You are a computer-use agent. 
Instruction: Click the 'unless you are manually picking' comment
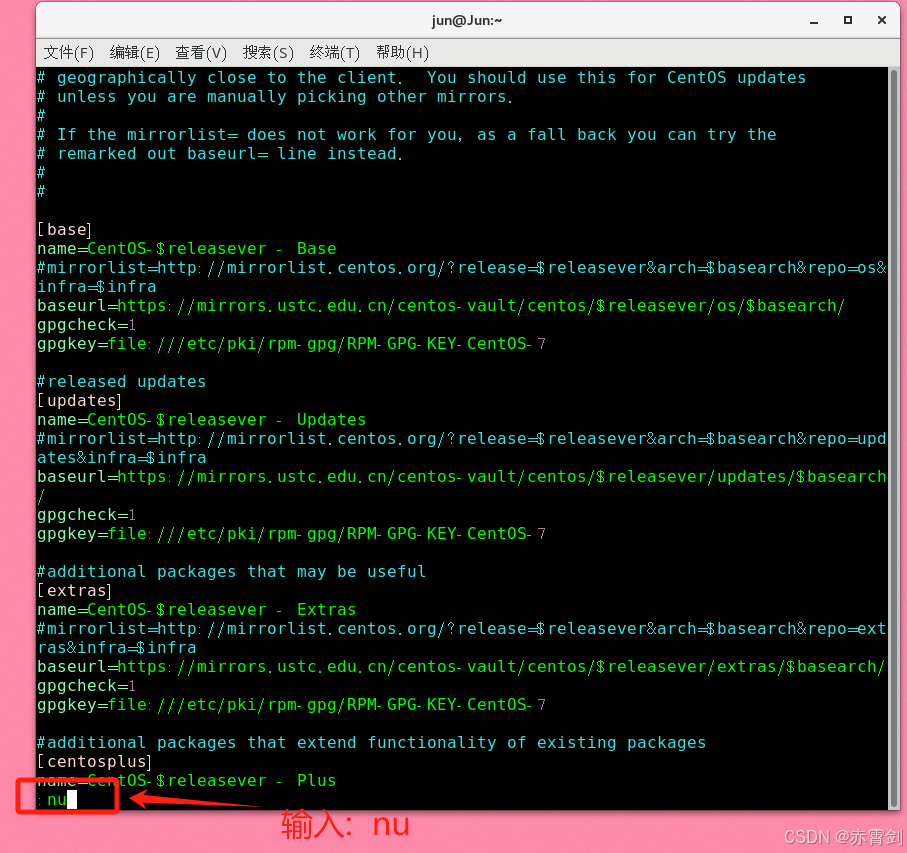[275, 97]
